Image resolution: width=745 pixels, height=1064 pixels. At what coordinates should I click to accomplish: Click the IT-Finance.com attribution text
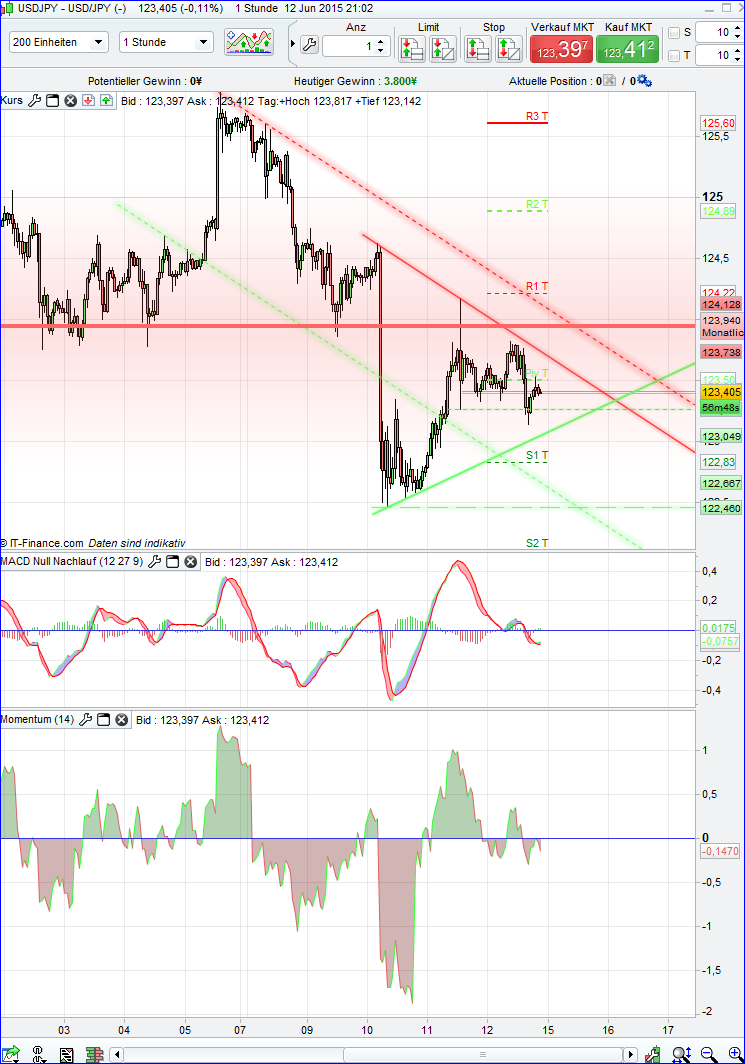[x=41, y=543]
